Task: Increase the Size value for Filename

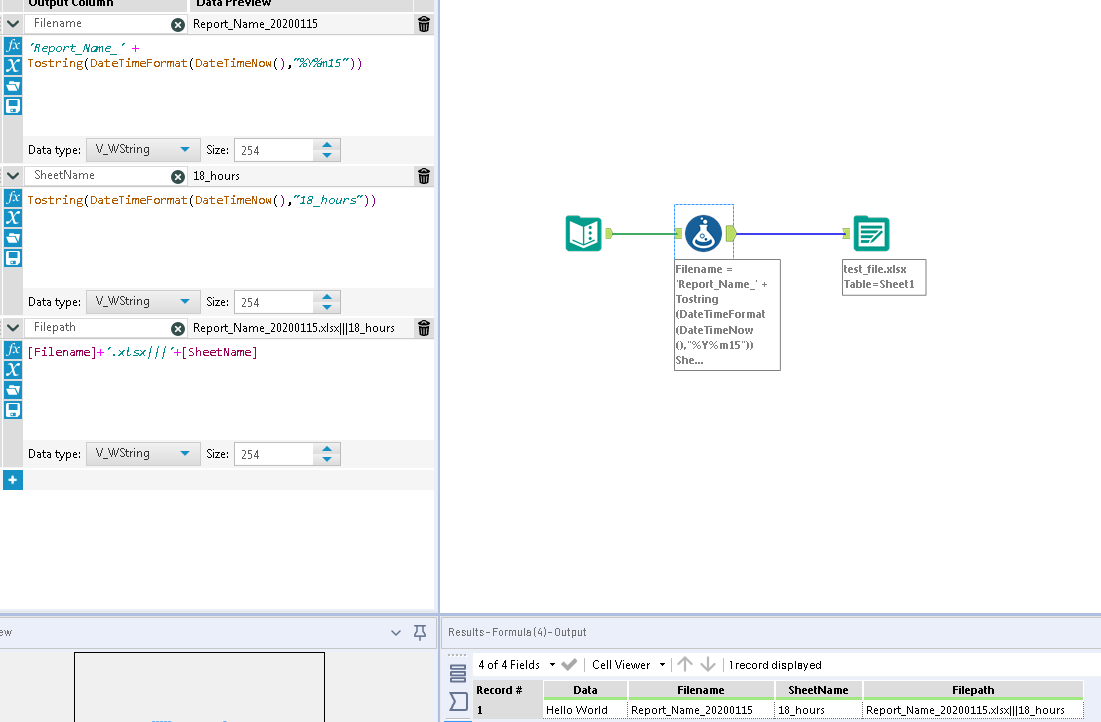Action: tap(327, 144)
